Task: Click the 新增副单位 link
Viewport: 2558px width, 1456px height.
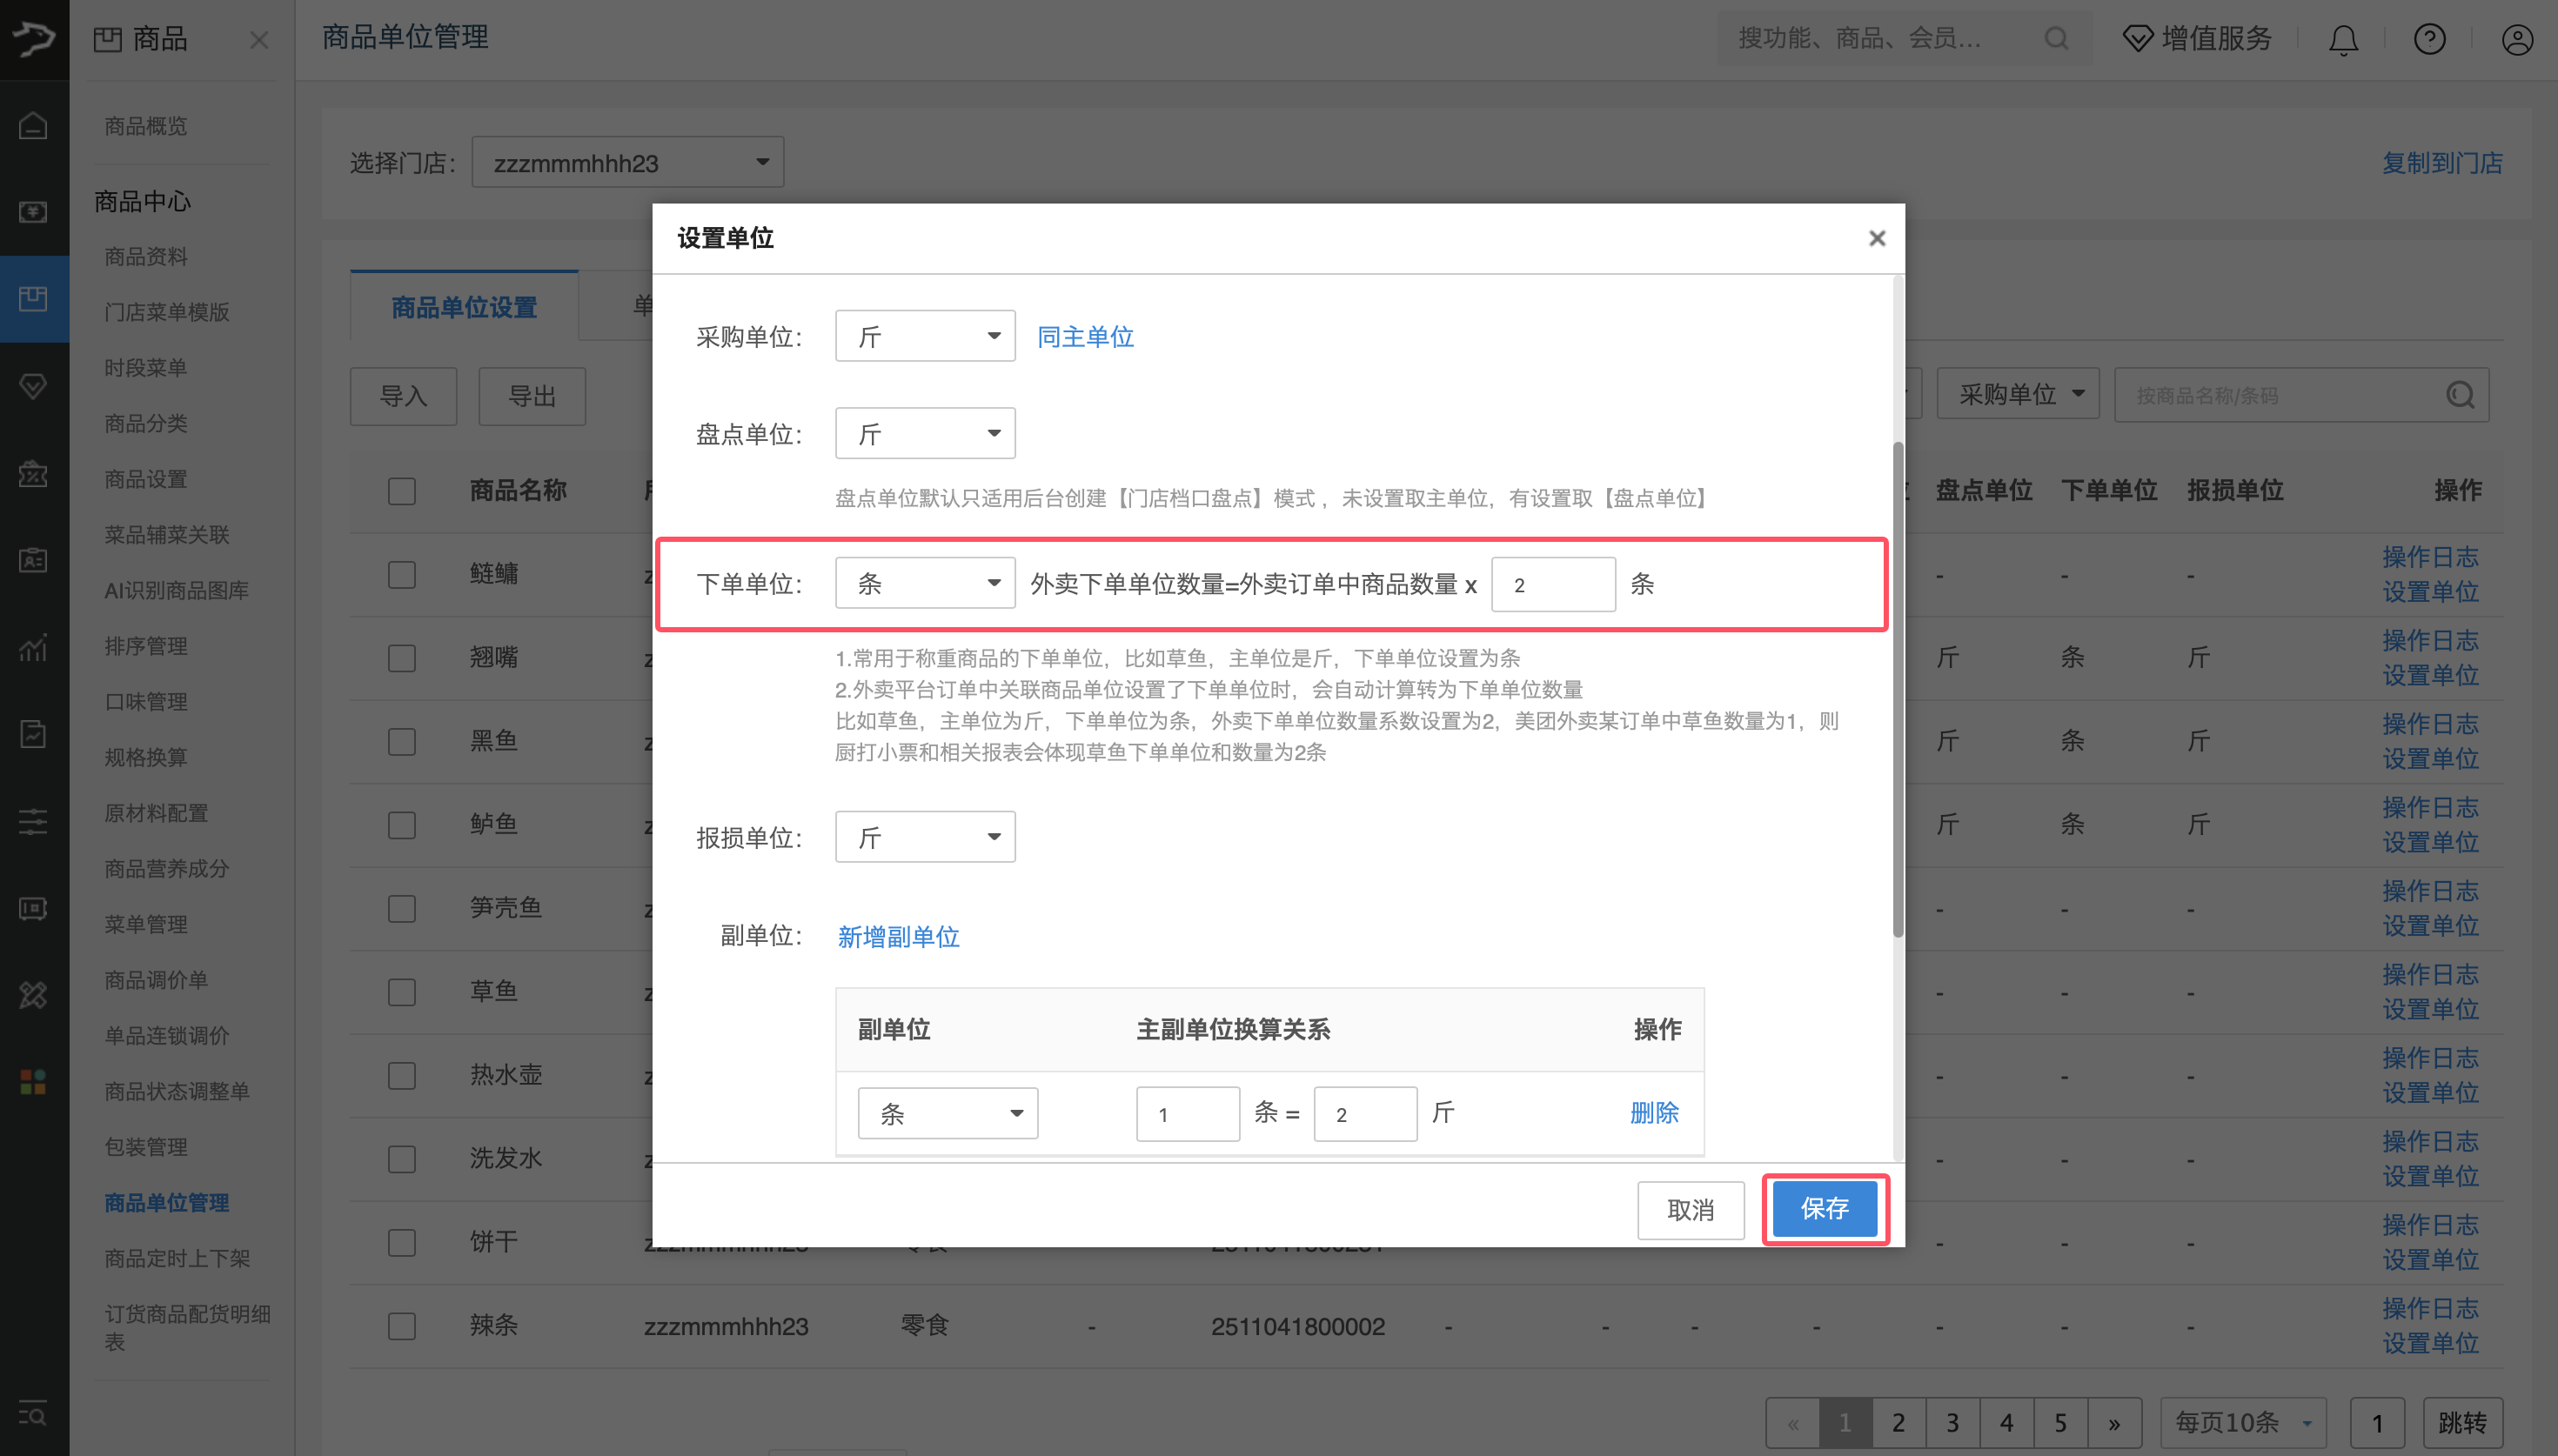Action: click(898, 936)
